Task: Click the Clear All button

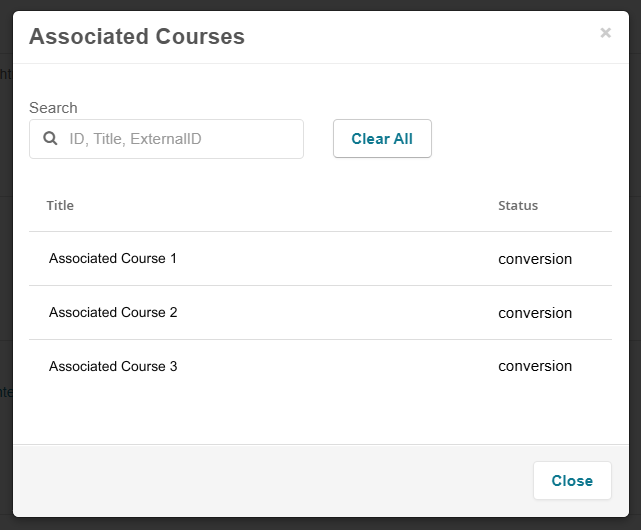Action: (x=382, y=139)
